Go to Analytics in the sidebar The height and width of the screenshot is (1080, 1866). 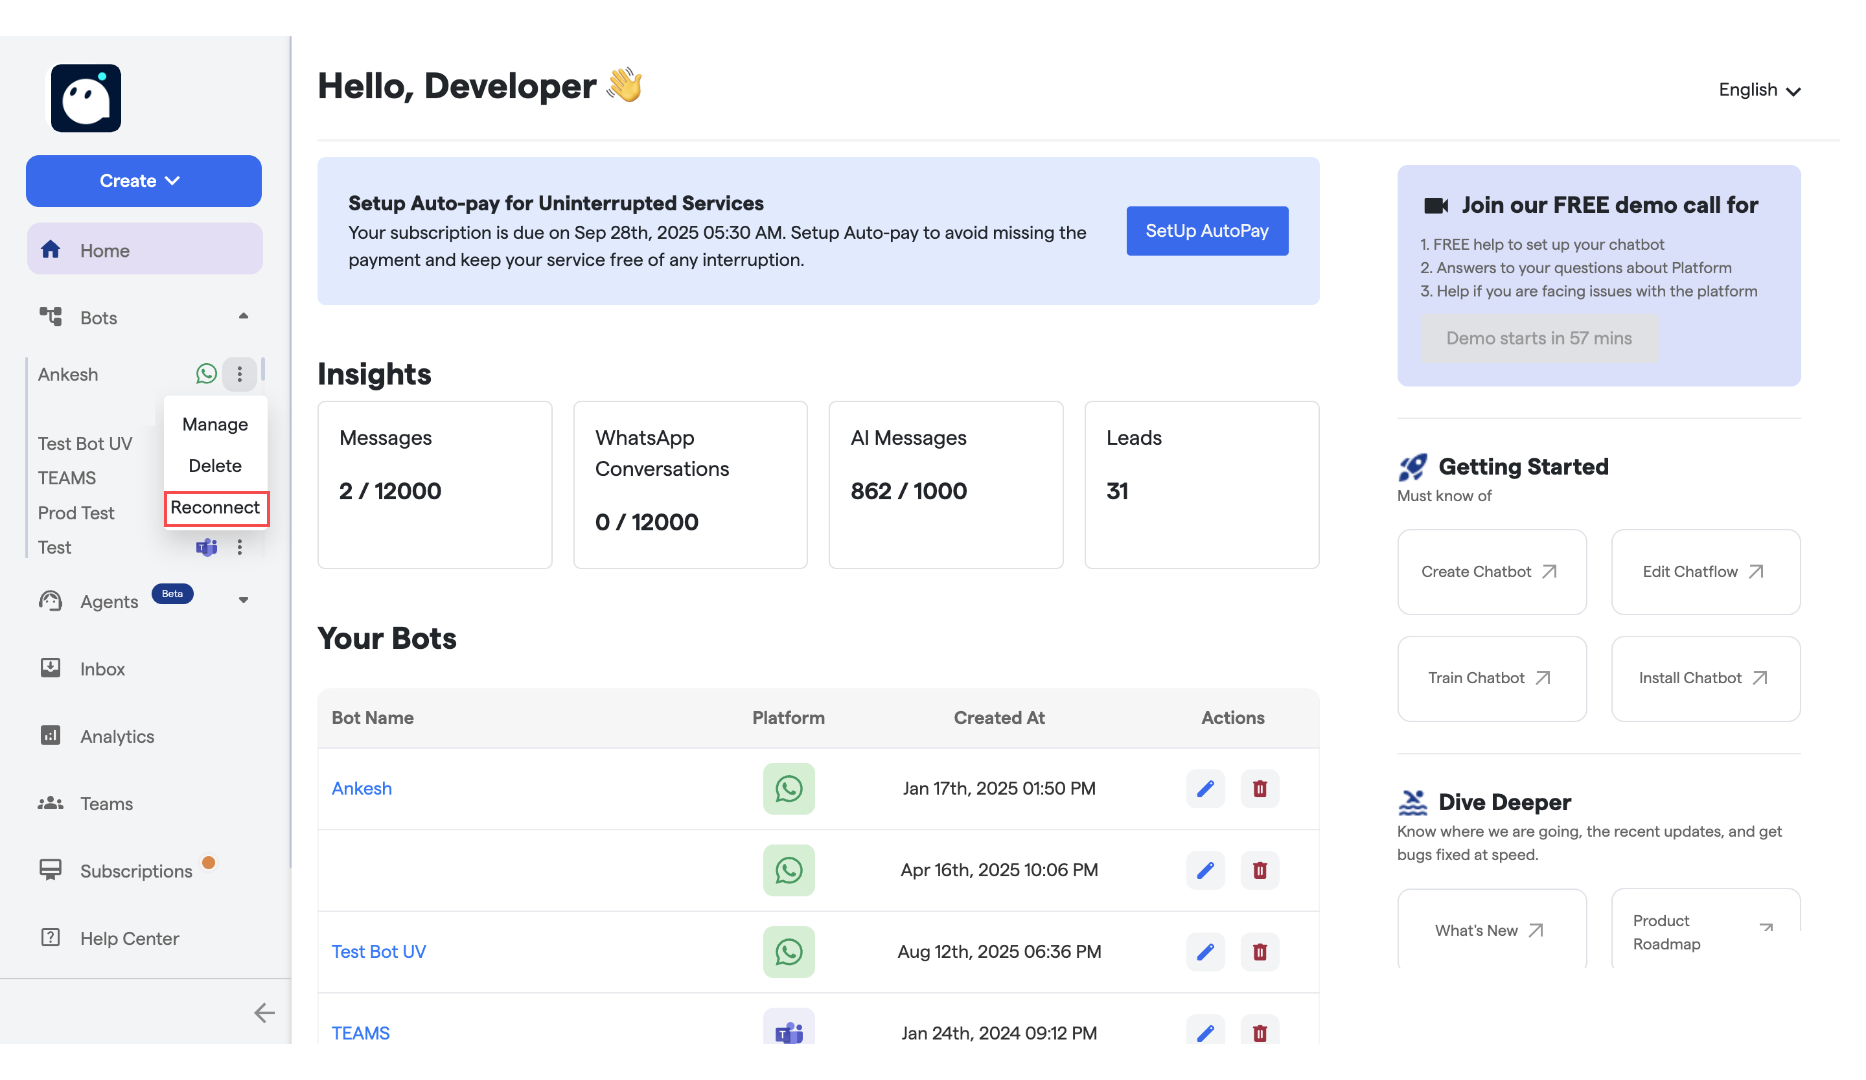coord(117,737)
